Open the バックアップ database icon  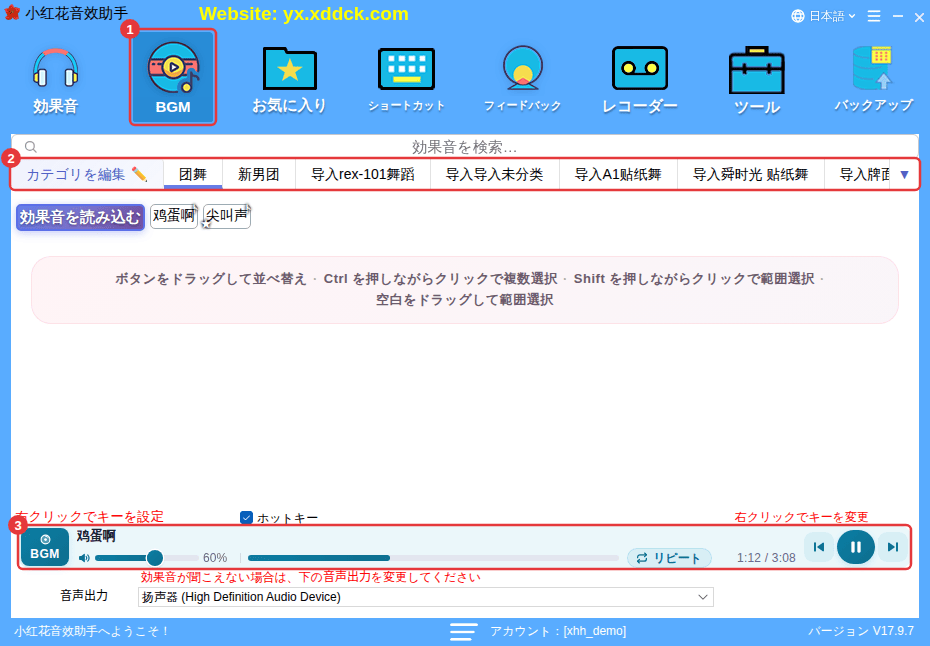pos(873,80)
